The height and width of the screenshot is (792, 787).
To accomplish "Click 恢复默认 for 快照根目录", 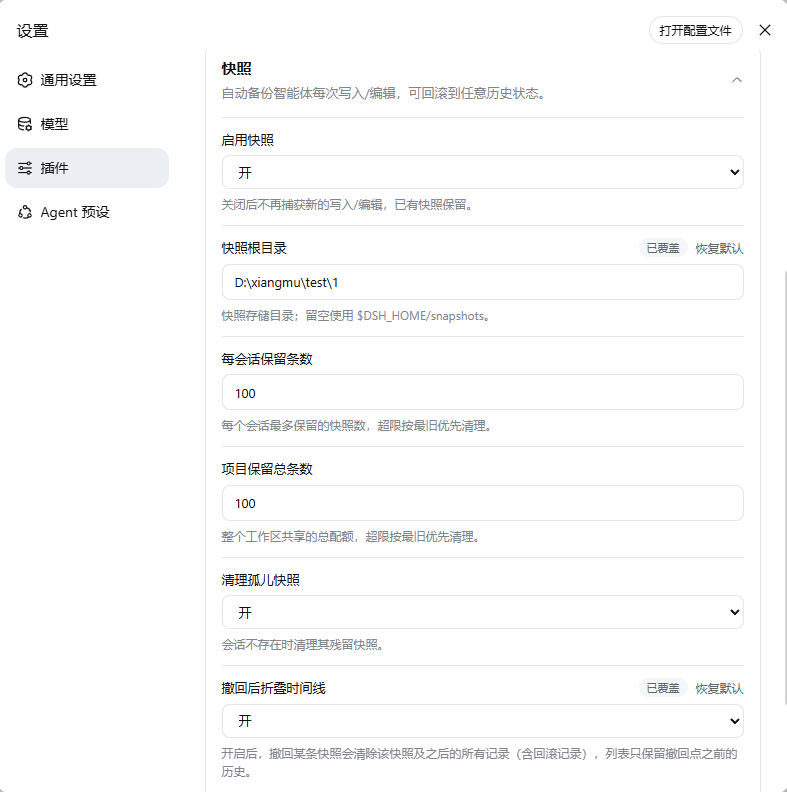I will [719, 248].
